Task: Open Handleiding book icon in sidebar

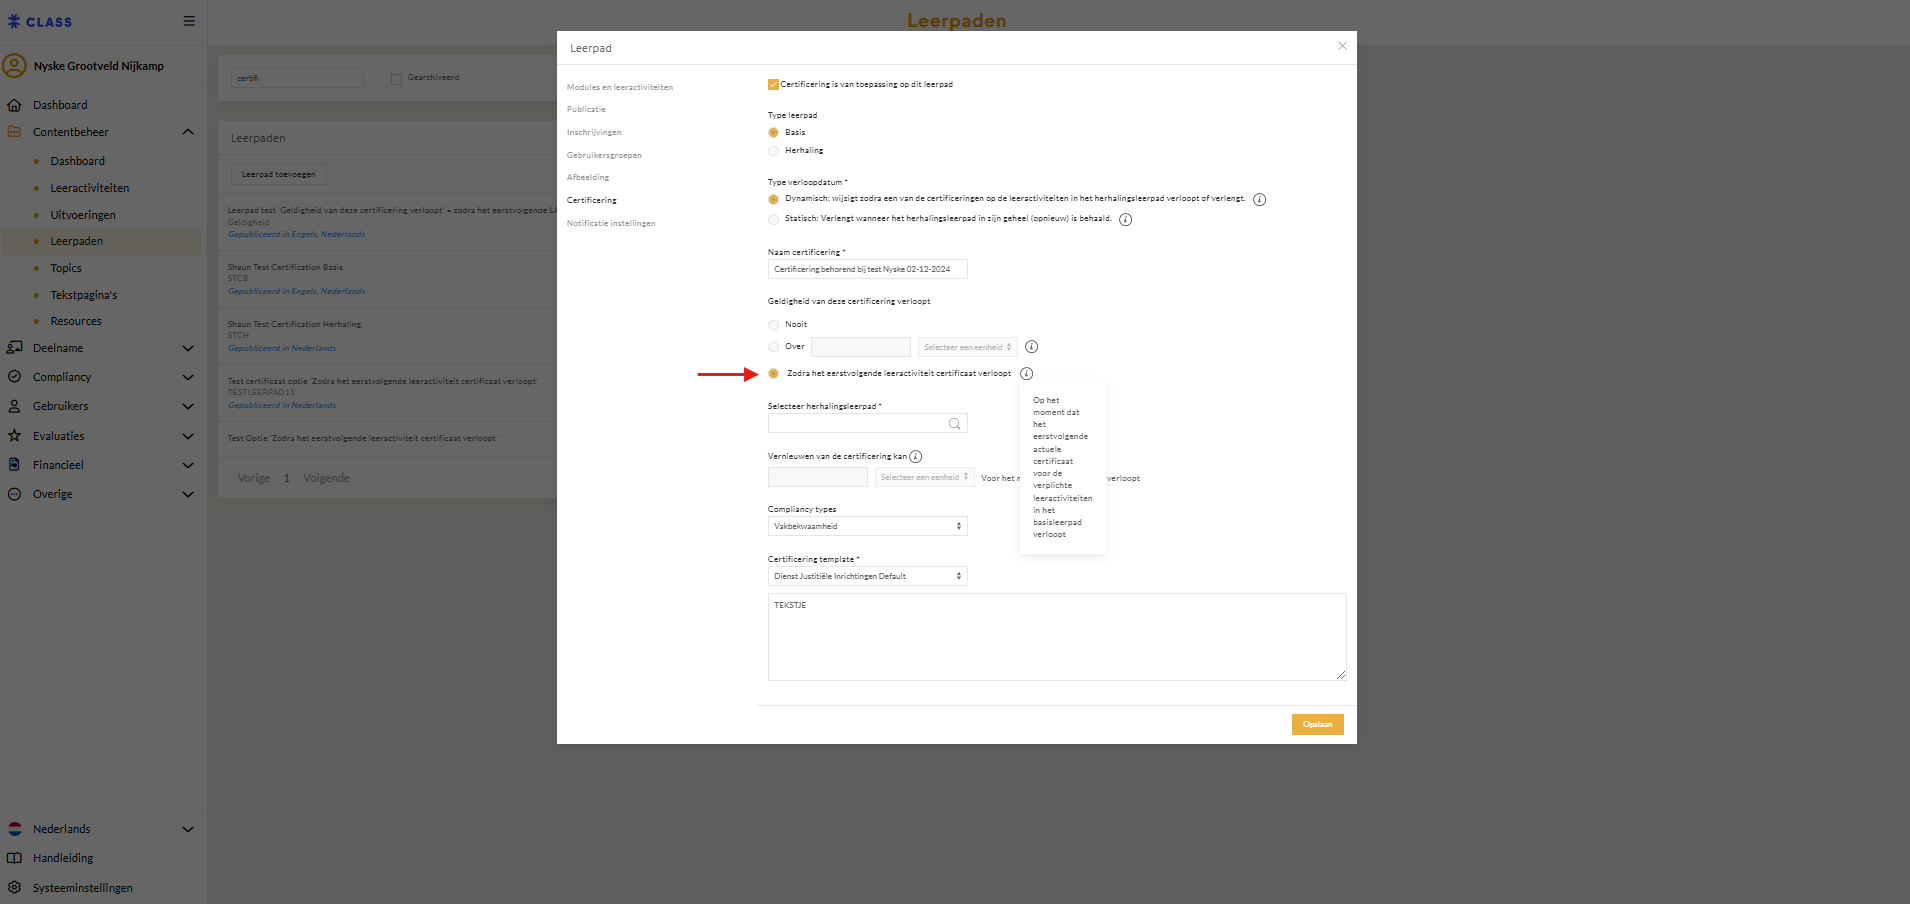Action: click(14, 858)
